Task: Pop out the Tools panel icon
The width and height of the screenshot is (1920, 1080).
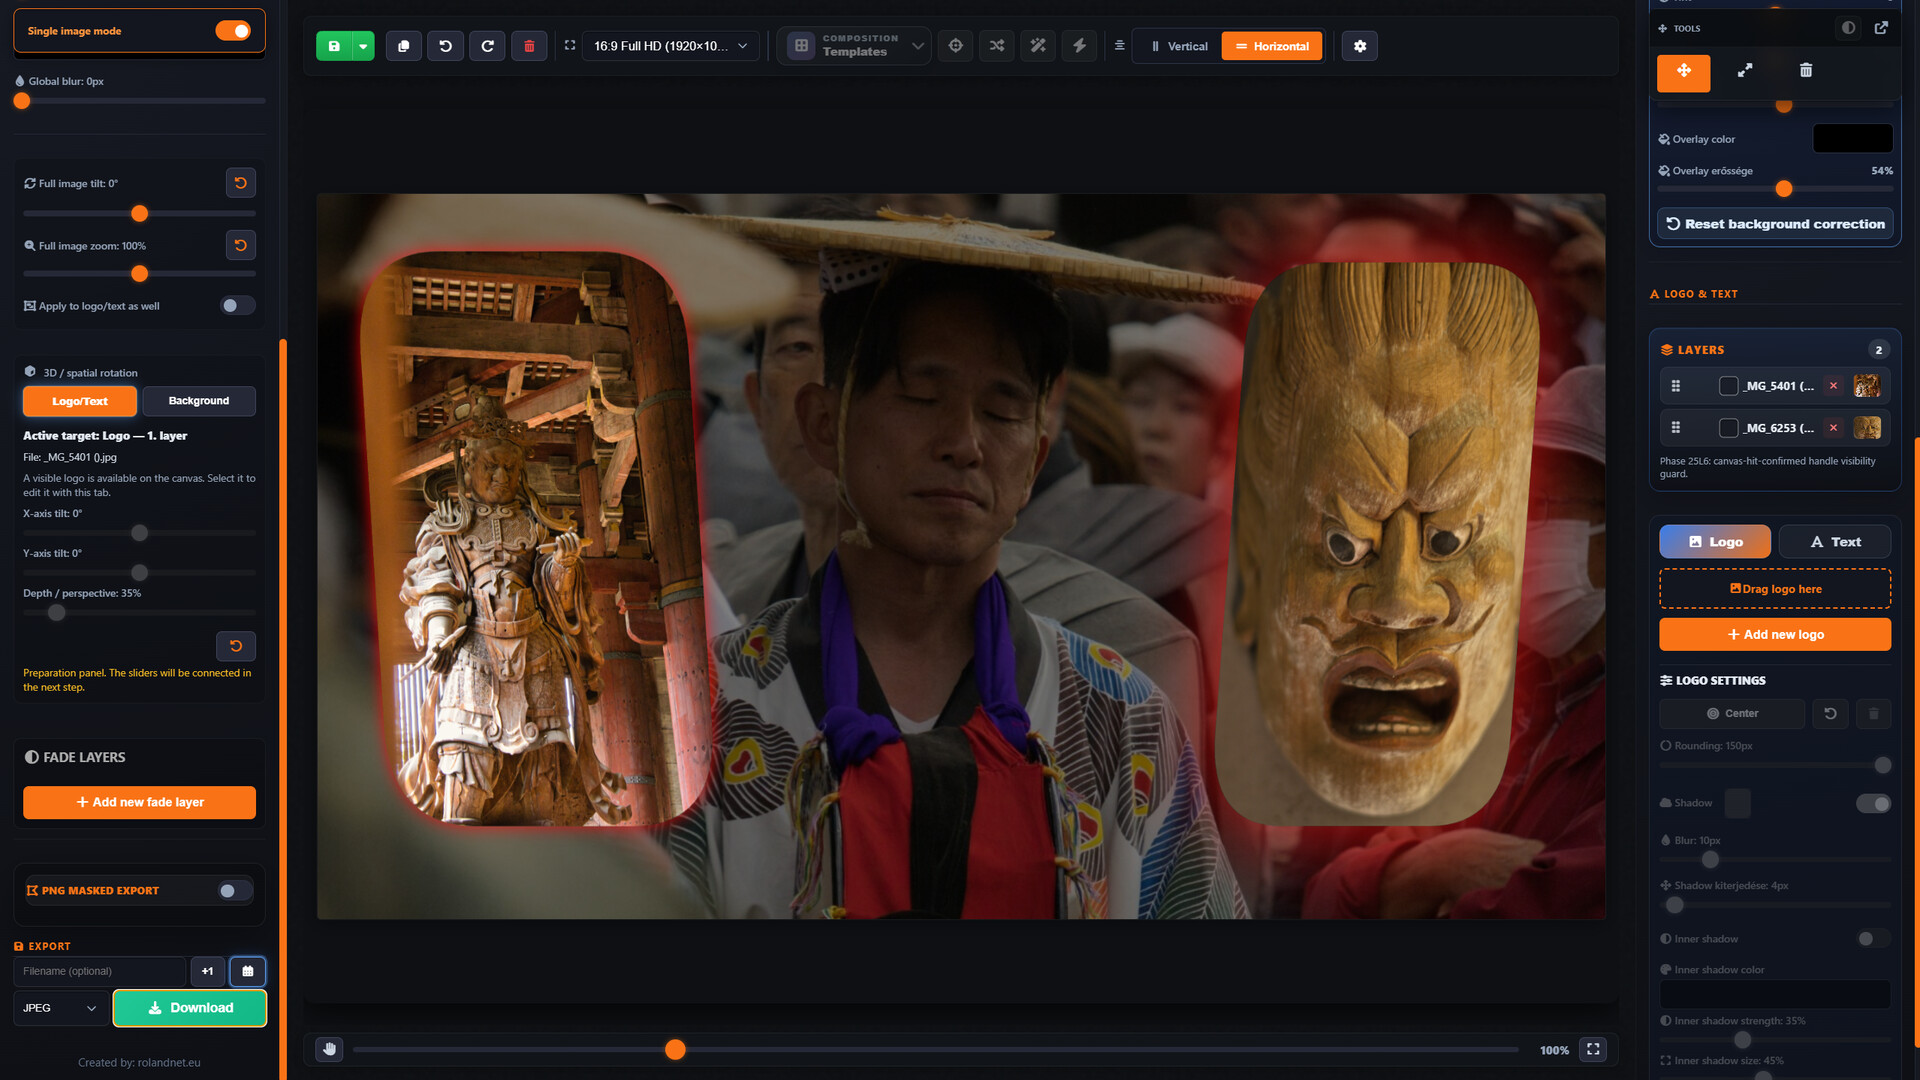Action: point(1881,28)
